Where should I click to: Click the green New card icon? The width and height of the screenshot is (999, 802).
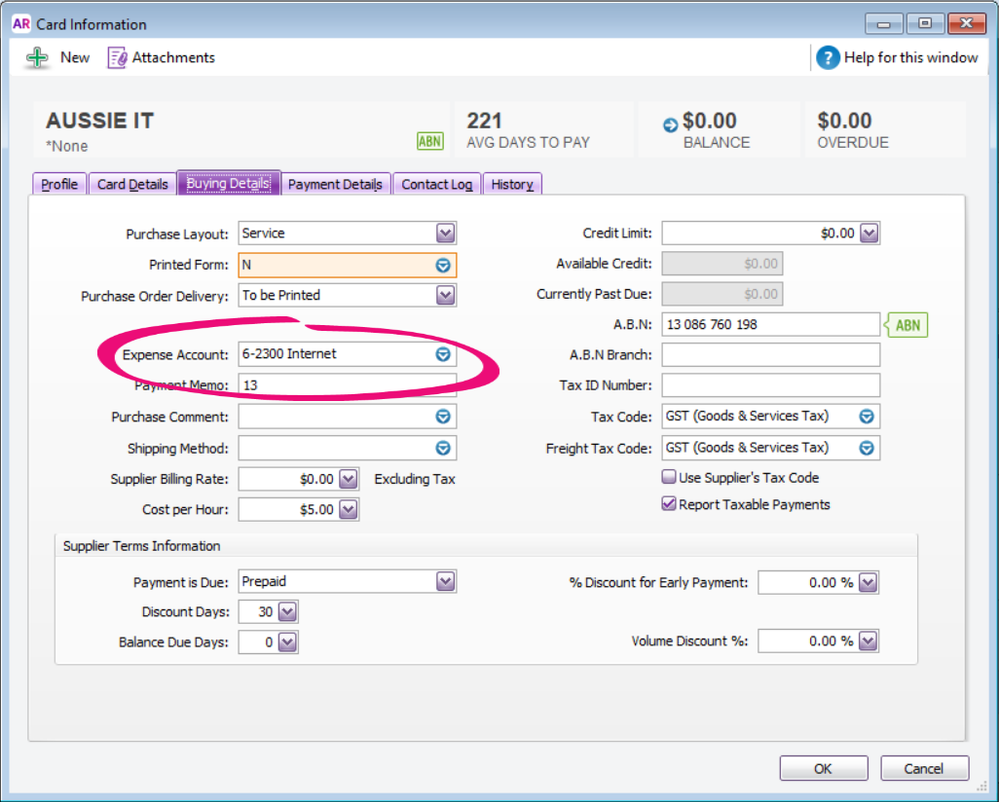[37, 58]
